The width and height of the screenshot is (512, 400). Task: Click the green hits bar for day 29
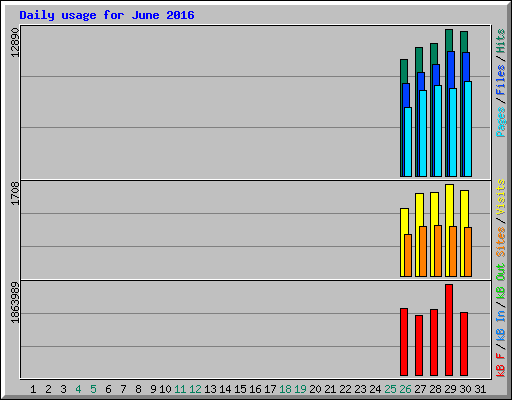[449, 40]
